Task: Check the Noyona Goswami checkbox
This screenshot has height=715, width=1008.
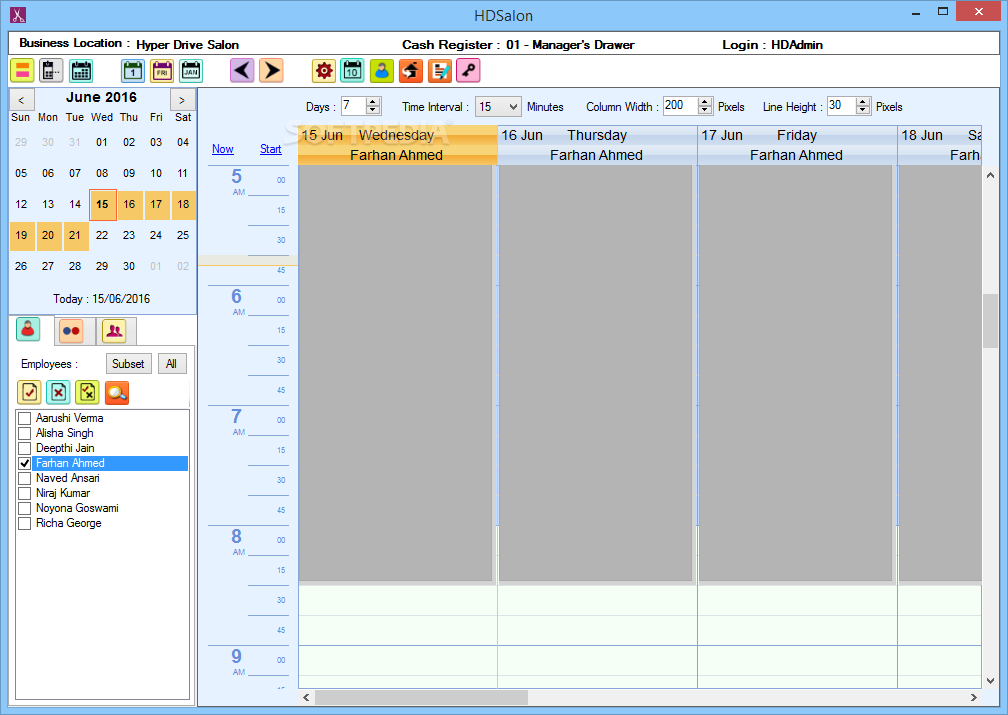Action: (24, 508)
